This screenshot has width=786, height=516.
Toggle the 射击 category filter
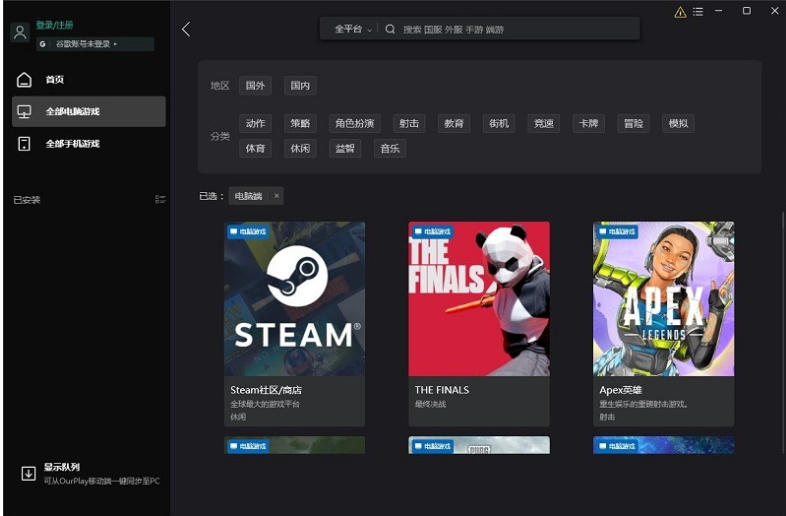(409, 124)
